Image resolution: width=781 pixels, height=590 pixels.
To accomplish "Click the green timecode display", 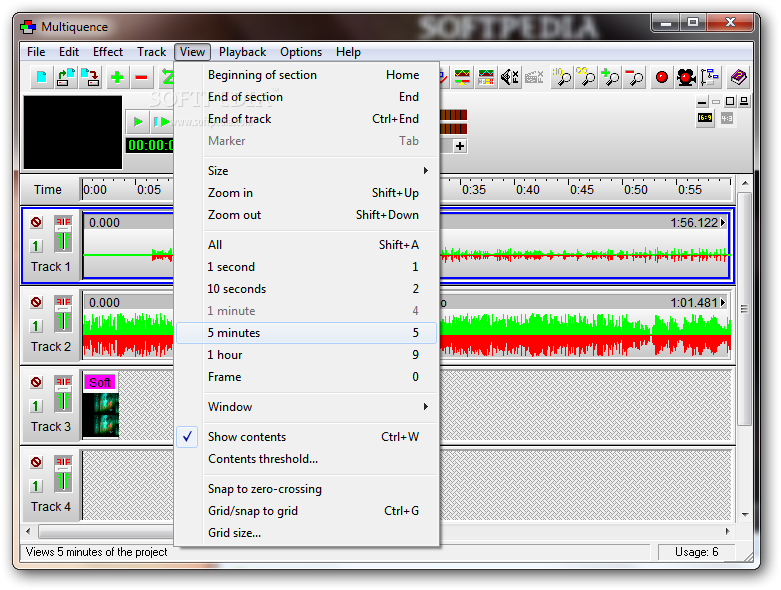I will pyautogui.click(x=150, y=145).
